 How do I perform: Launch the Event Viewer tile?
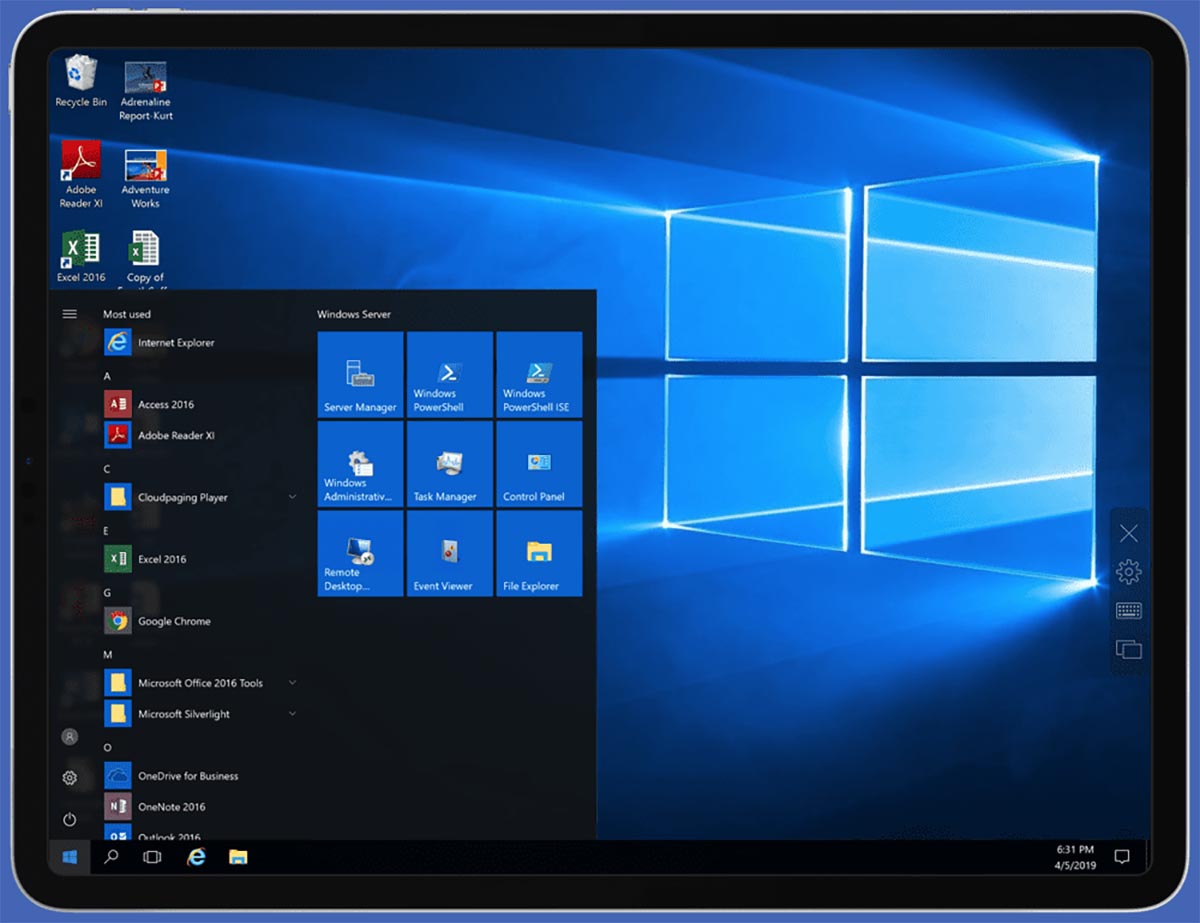449,554
